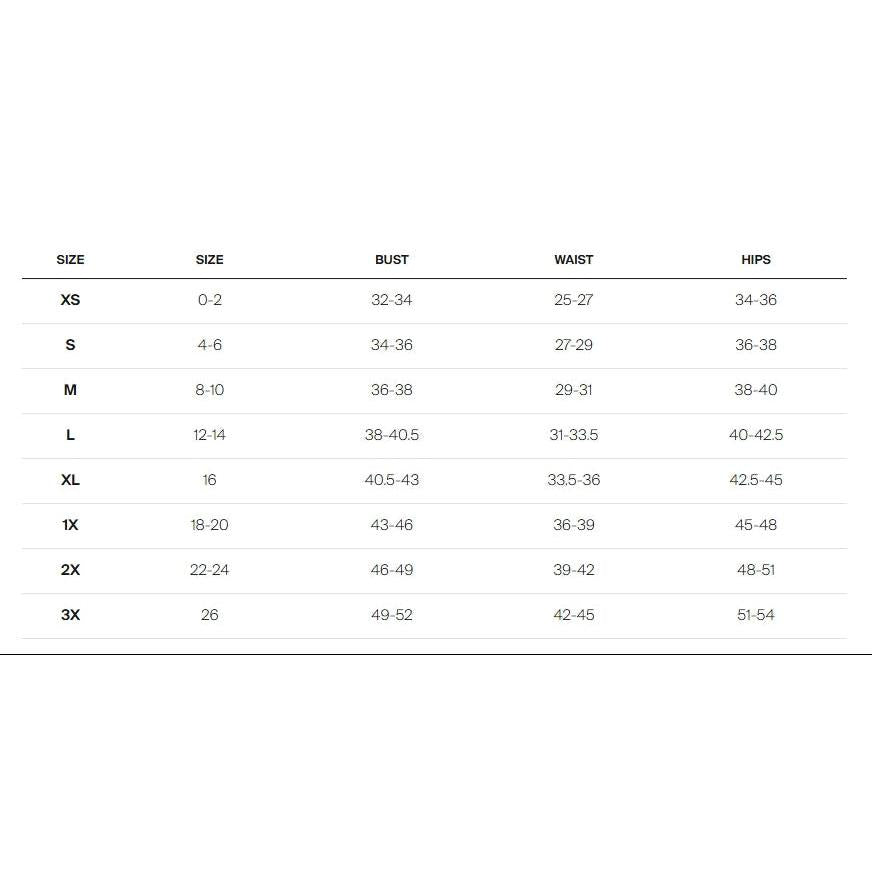Select the 3X size row label
The height and width of the screenshot is (872, 872).
[70, 615]
